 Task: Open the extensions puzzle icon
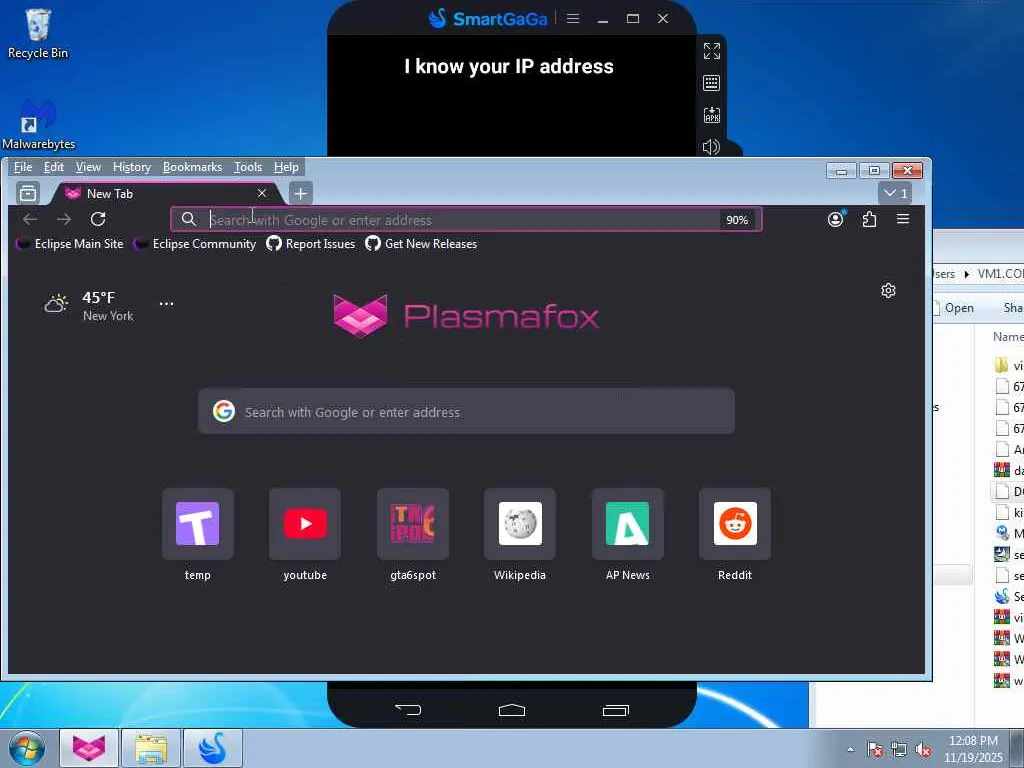click(869, 219)
